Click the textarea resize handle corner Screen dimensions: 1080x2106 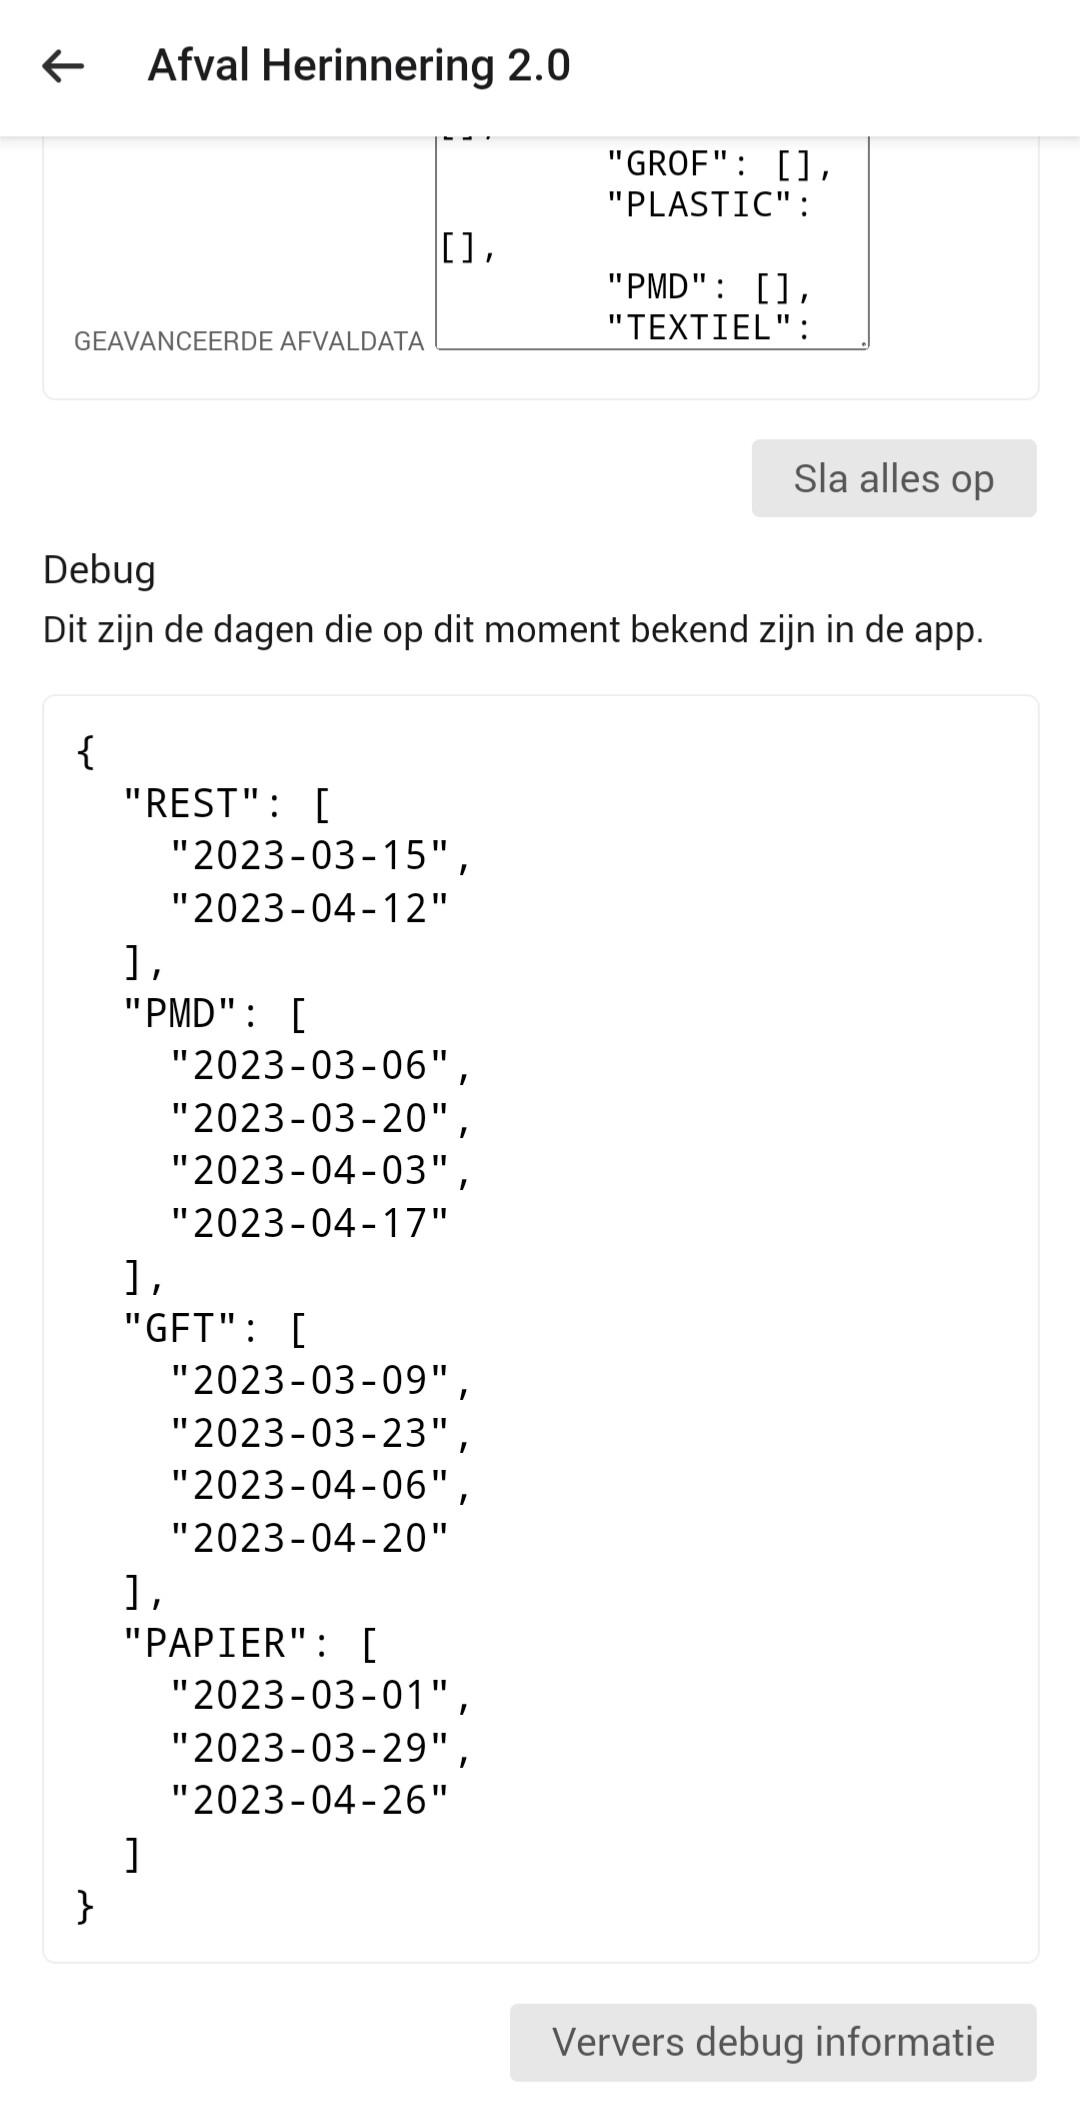pos(863,343)
